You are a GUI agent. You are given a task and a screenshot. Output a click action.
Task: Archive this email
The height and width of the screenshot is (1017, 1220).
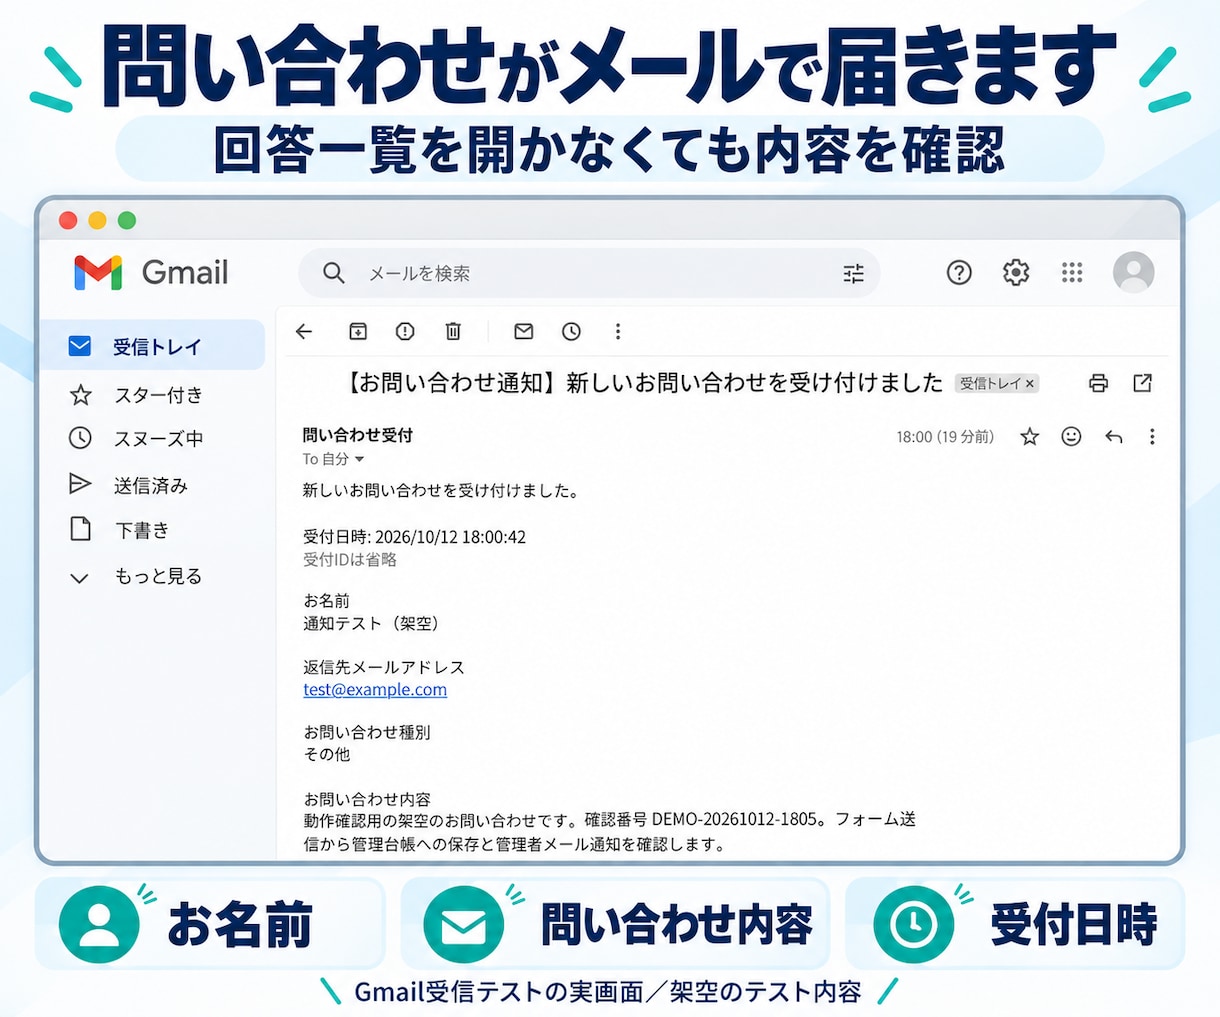358,331
